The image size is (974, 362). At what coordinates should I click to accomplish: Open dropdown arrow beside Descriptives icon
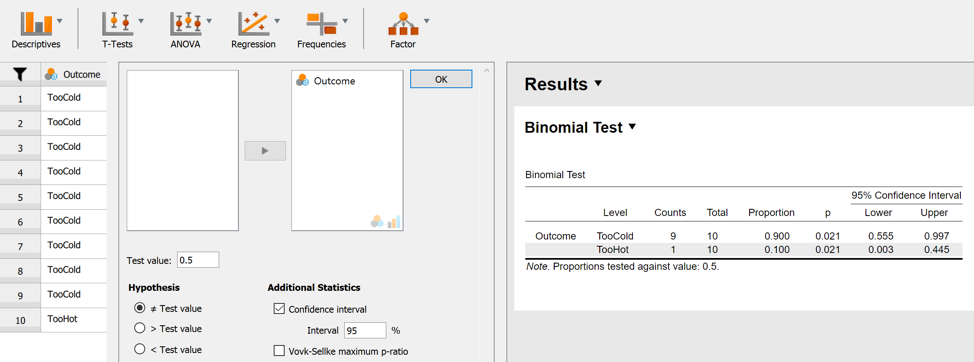60,20
